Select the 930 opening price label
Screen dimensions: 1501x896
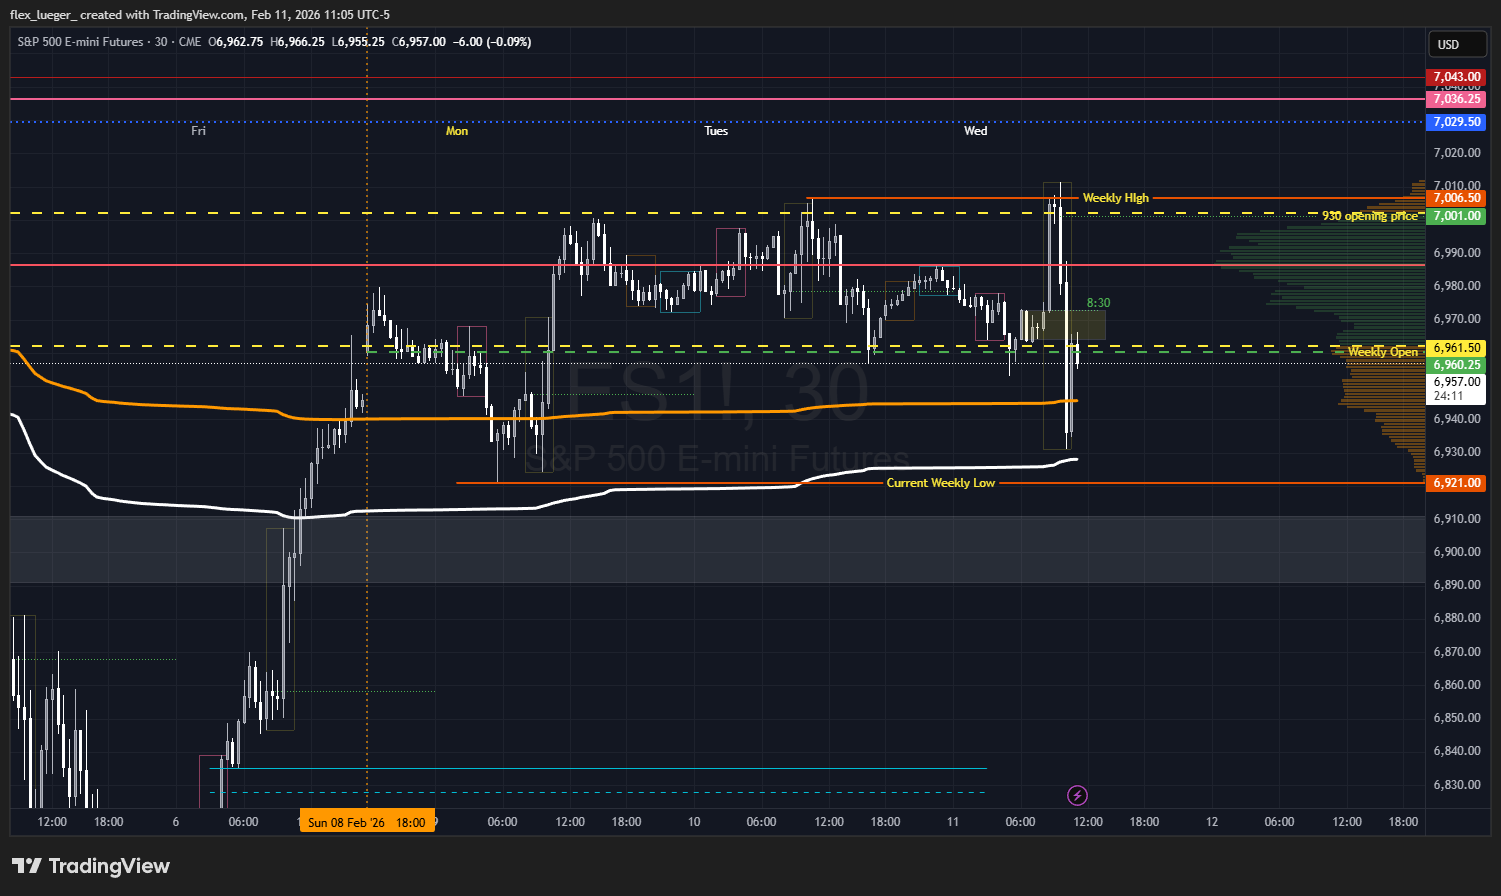(x=1369, y=216)
